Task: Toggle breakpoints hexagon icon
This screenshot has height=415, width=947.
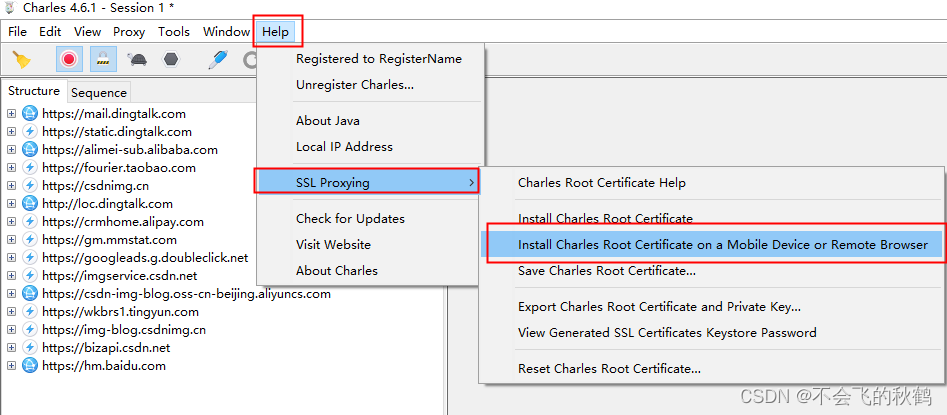Action: 172,59
